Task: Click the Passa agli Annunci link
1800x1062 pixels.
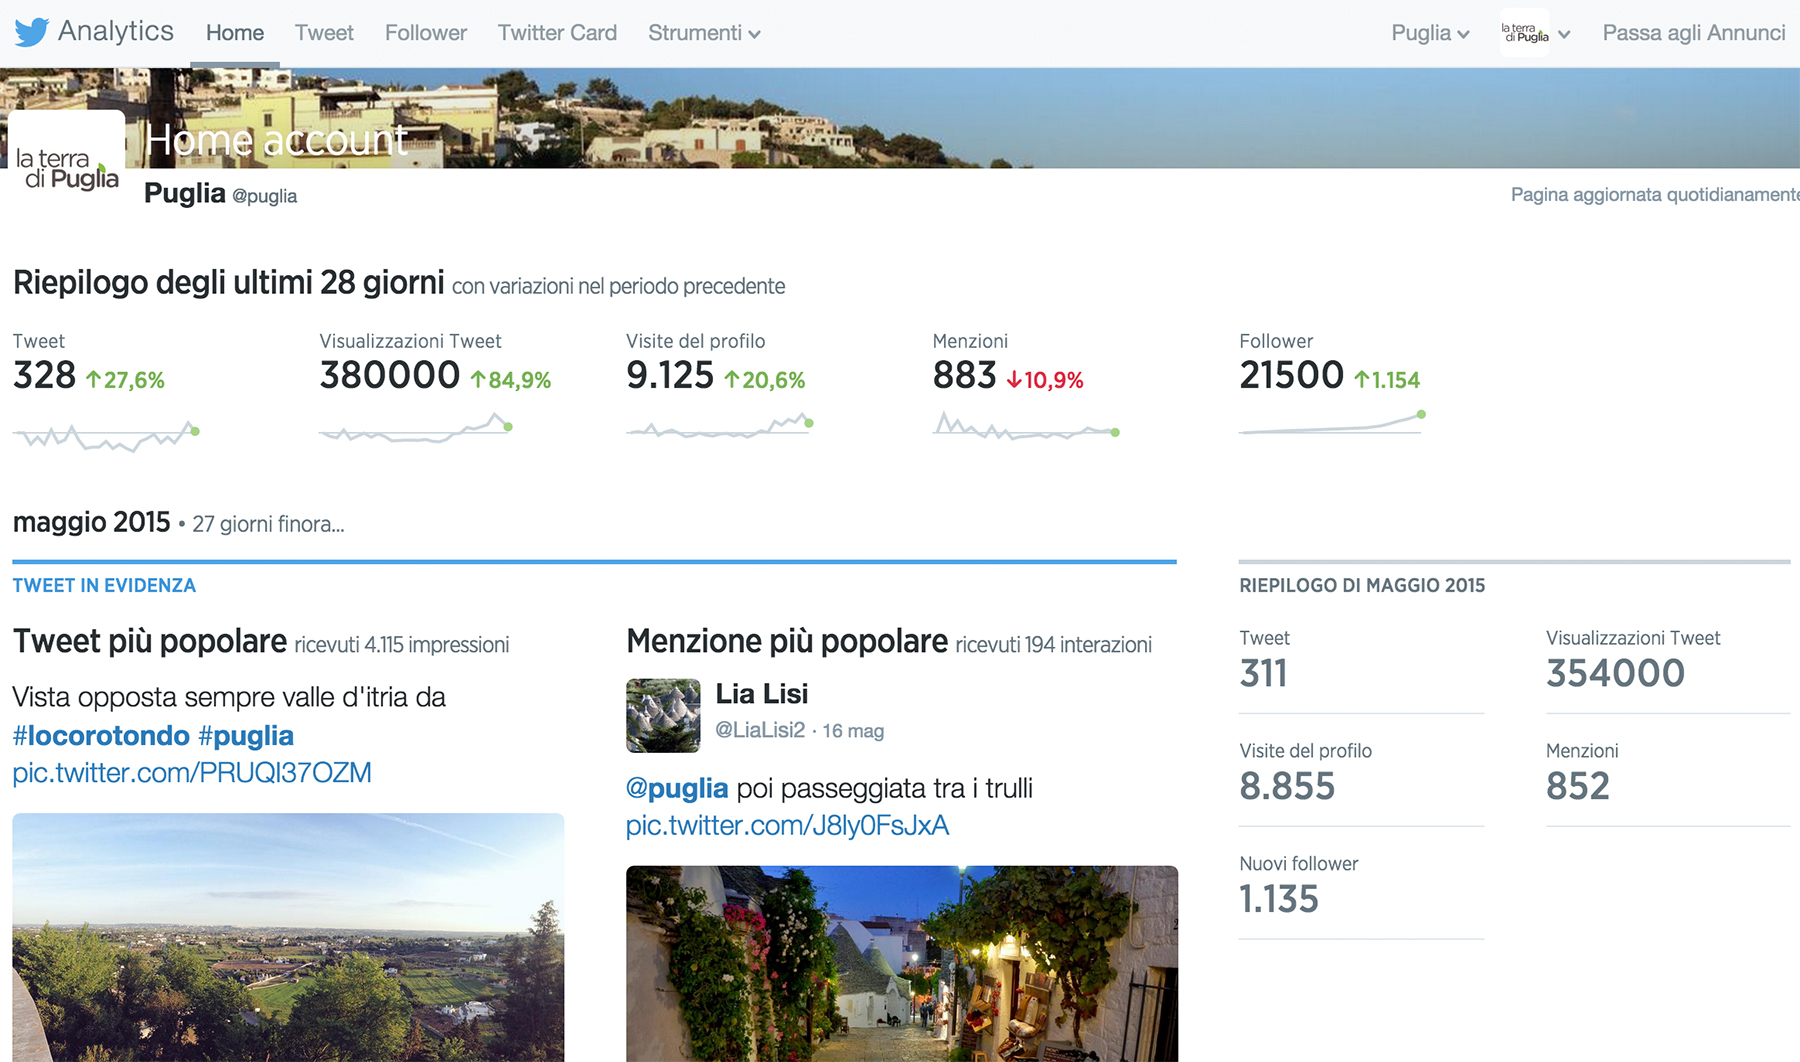Action: click(1694, 33)
